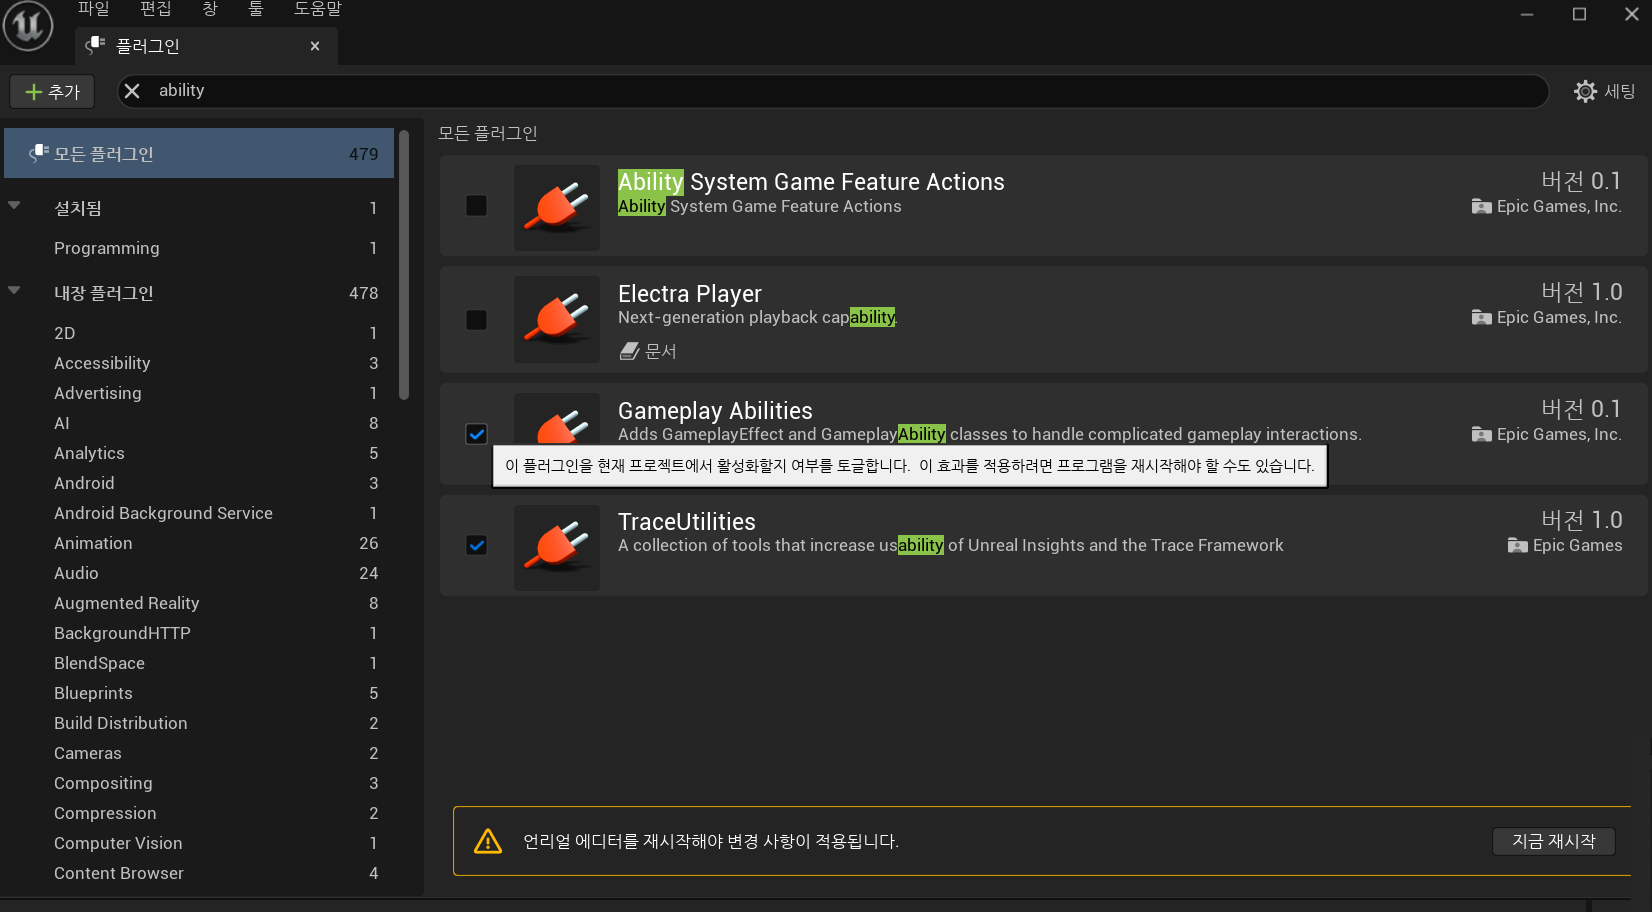Click the plugin tab's plug icon
Screen dimensions: 1652x912
coord(96,45)
